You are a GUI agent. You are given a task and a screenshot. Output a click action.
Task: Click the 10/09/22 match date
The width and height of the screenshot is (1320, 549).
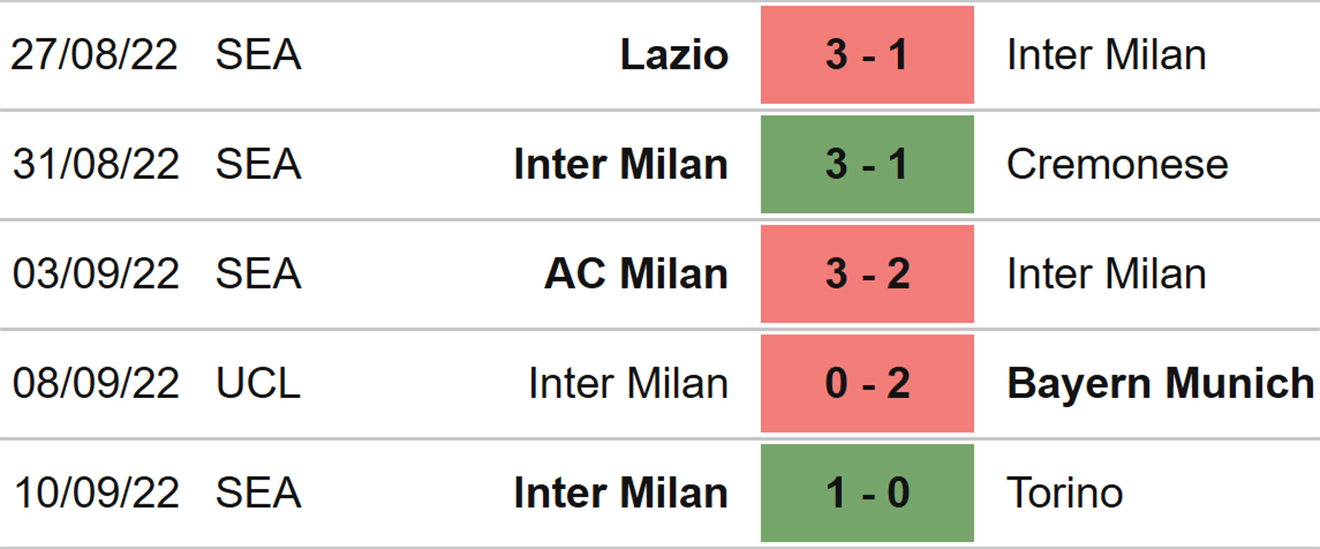click(95, 494)
